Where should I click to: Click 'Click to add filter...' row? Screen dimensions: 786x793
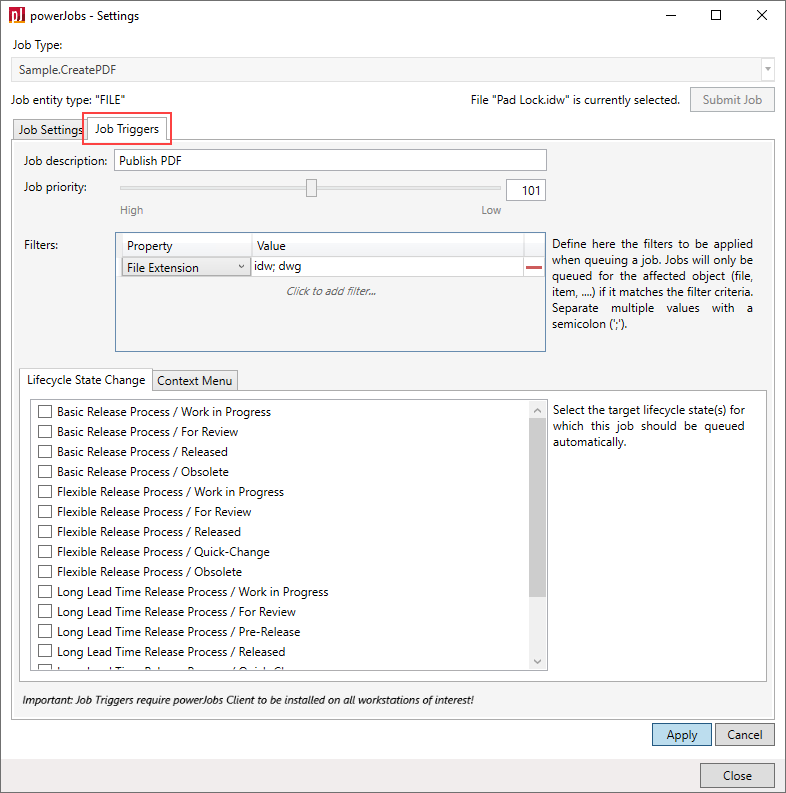pyautogui.click(x=331, y=291)
